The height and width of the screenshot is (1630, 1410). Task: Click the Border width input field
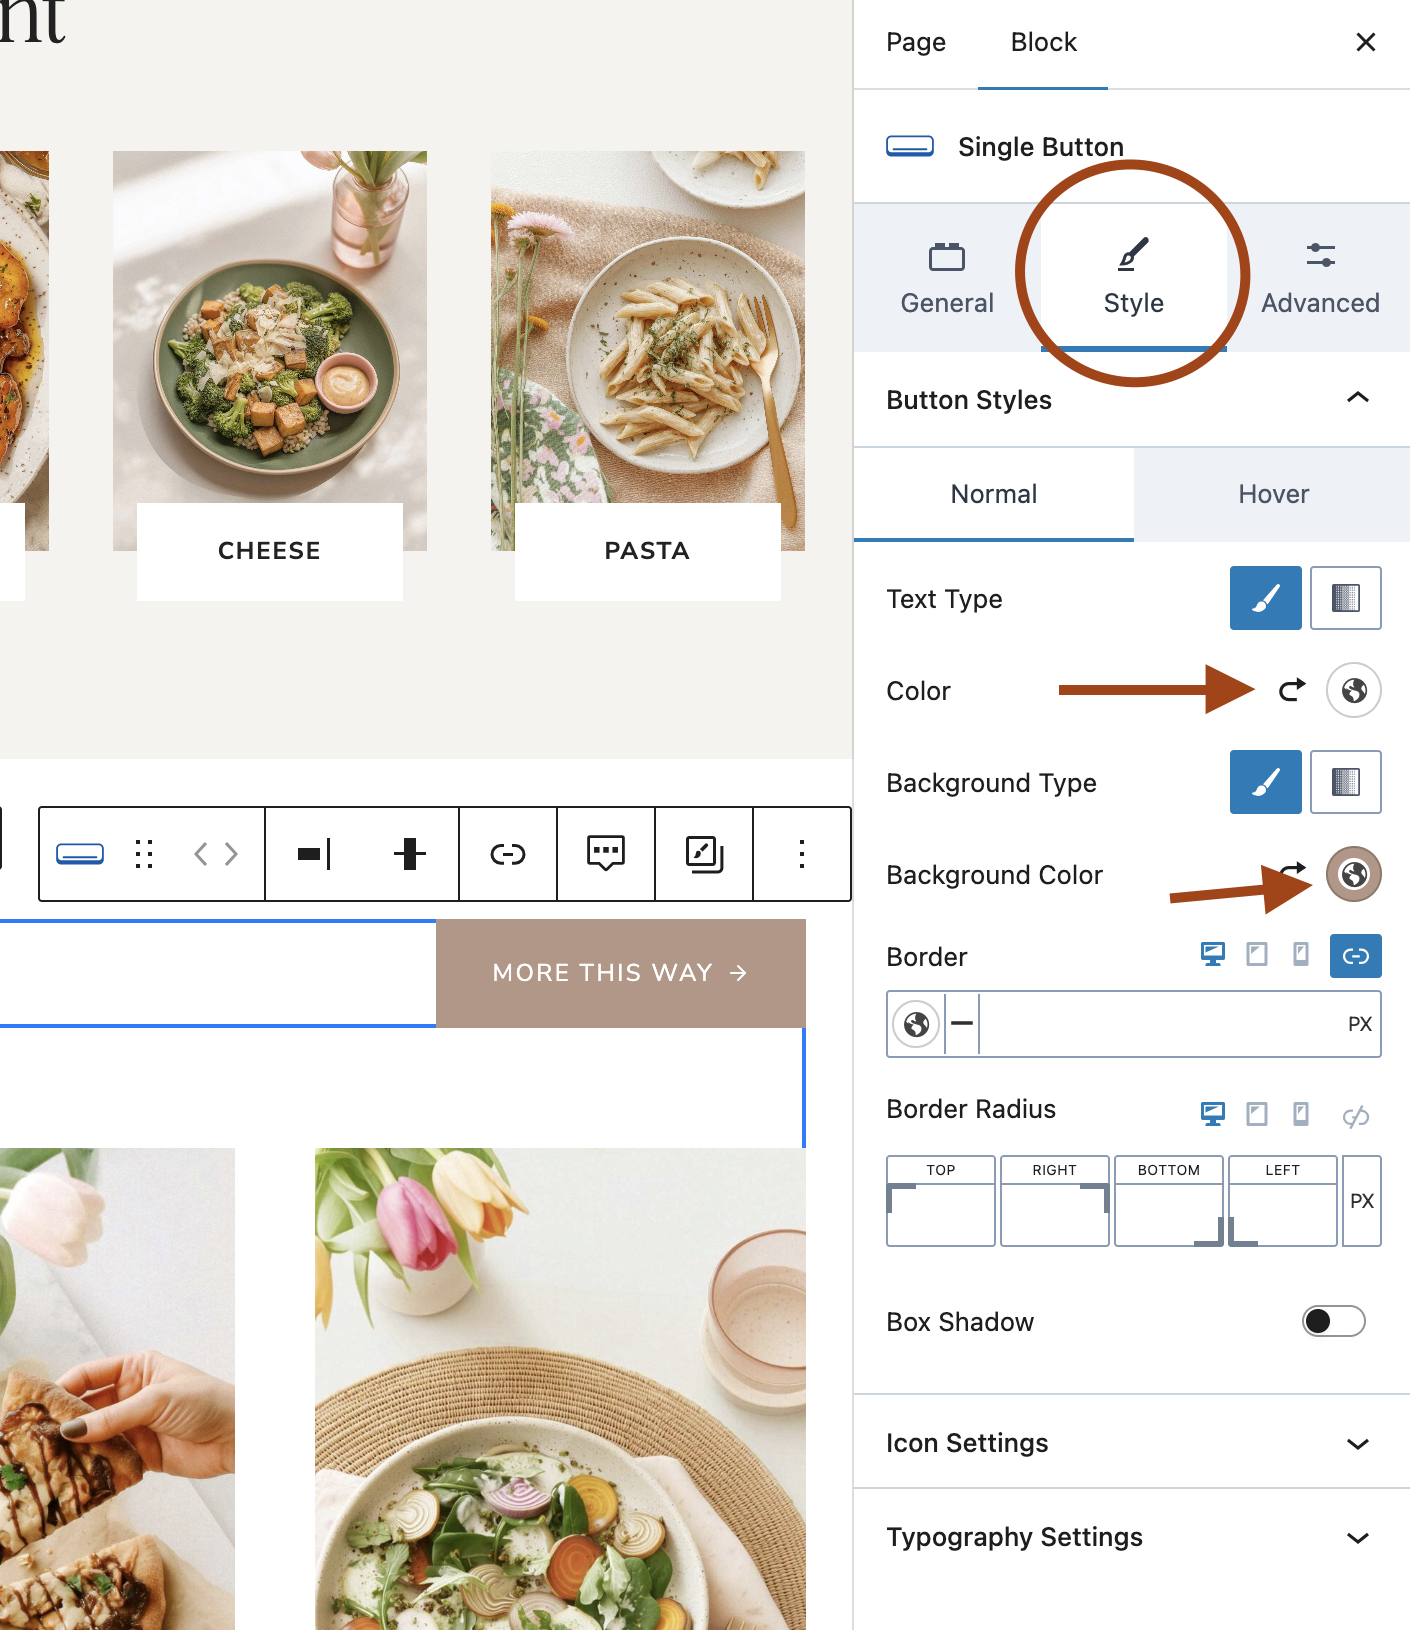click(1160, 1024)
